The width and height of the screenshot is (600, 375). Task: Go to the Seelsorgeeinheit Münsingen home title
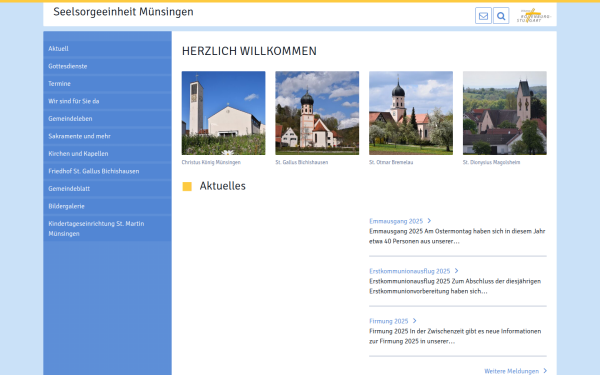point(123,12)
